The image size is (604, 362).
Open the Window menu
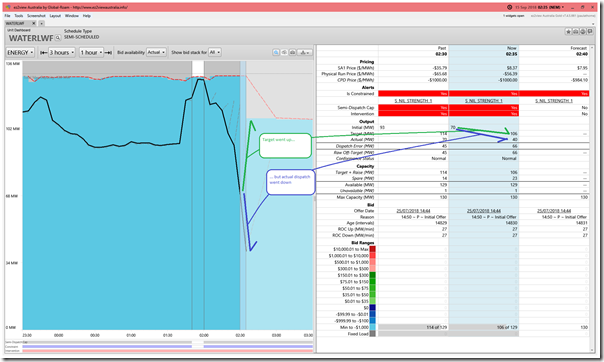pyautogui.click(x=72, y=16)
